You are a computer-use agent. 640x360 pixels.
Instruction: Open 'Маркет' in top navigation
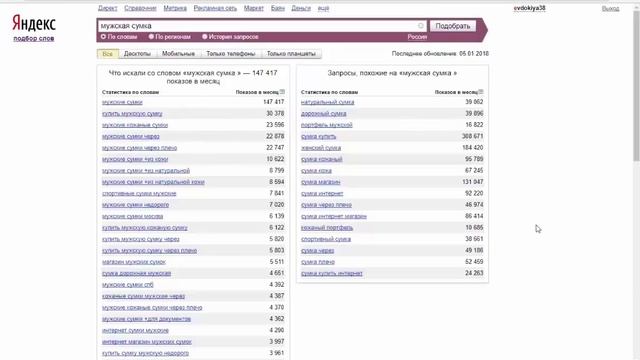click(253, 8)
